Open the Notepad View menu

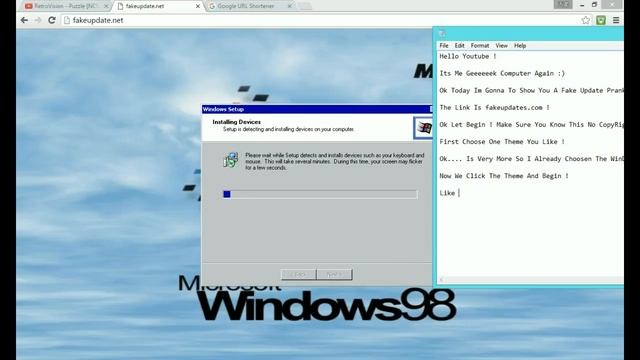tap(501, 46)
